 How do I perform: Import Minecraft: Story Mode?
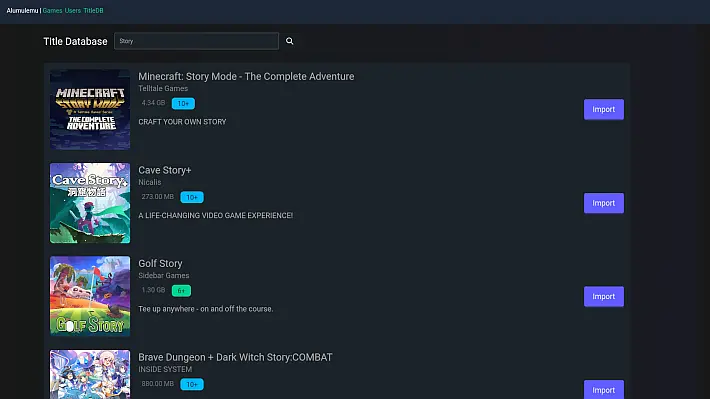click(604, 110)
